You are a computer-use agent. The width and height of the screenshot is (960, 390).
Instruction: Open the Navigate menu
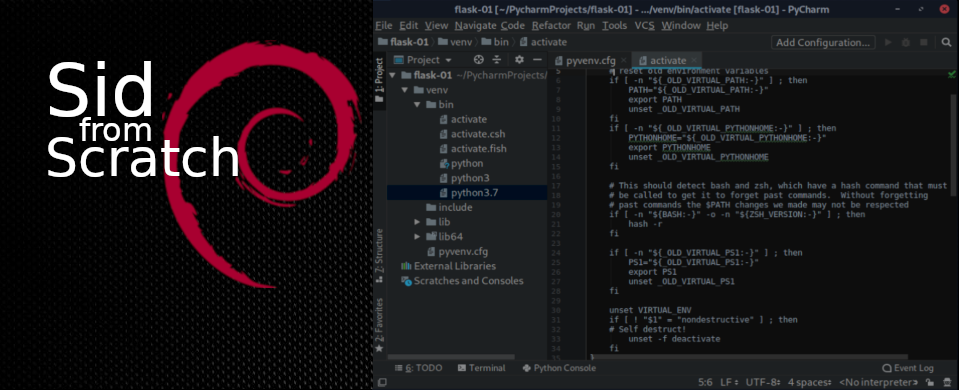coord(476,25)
